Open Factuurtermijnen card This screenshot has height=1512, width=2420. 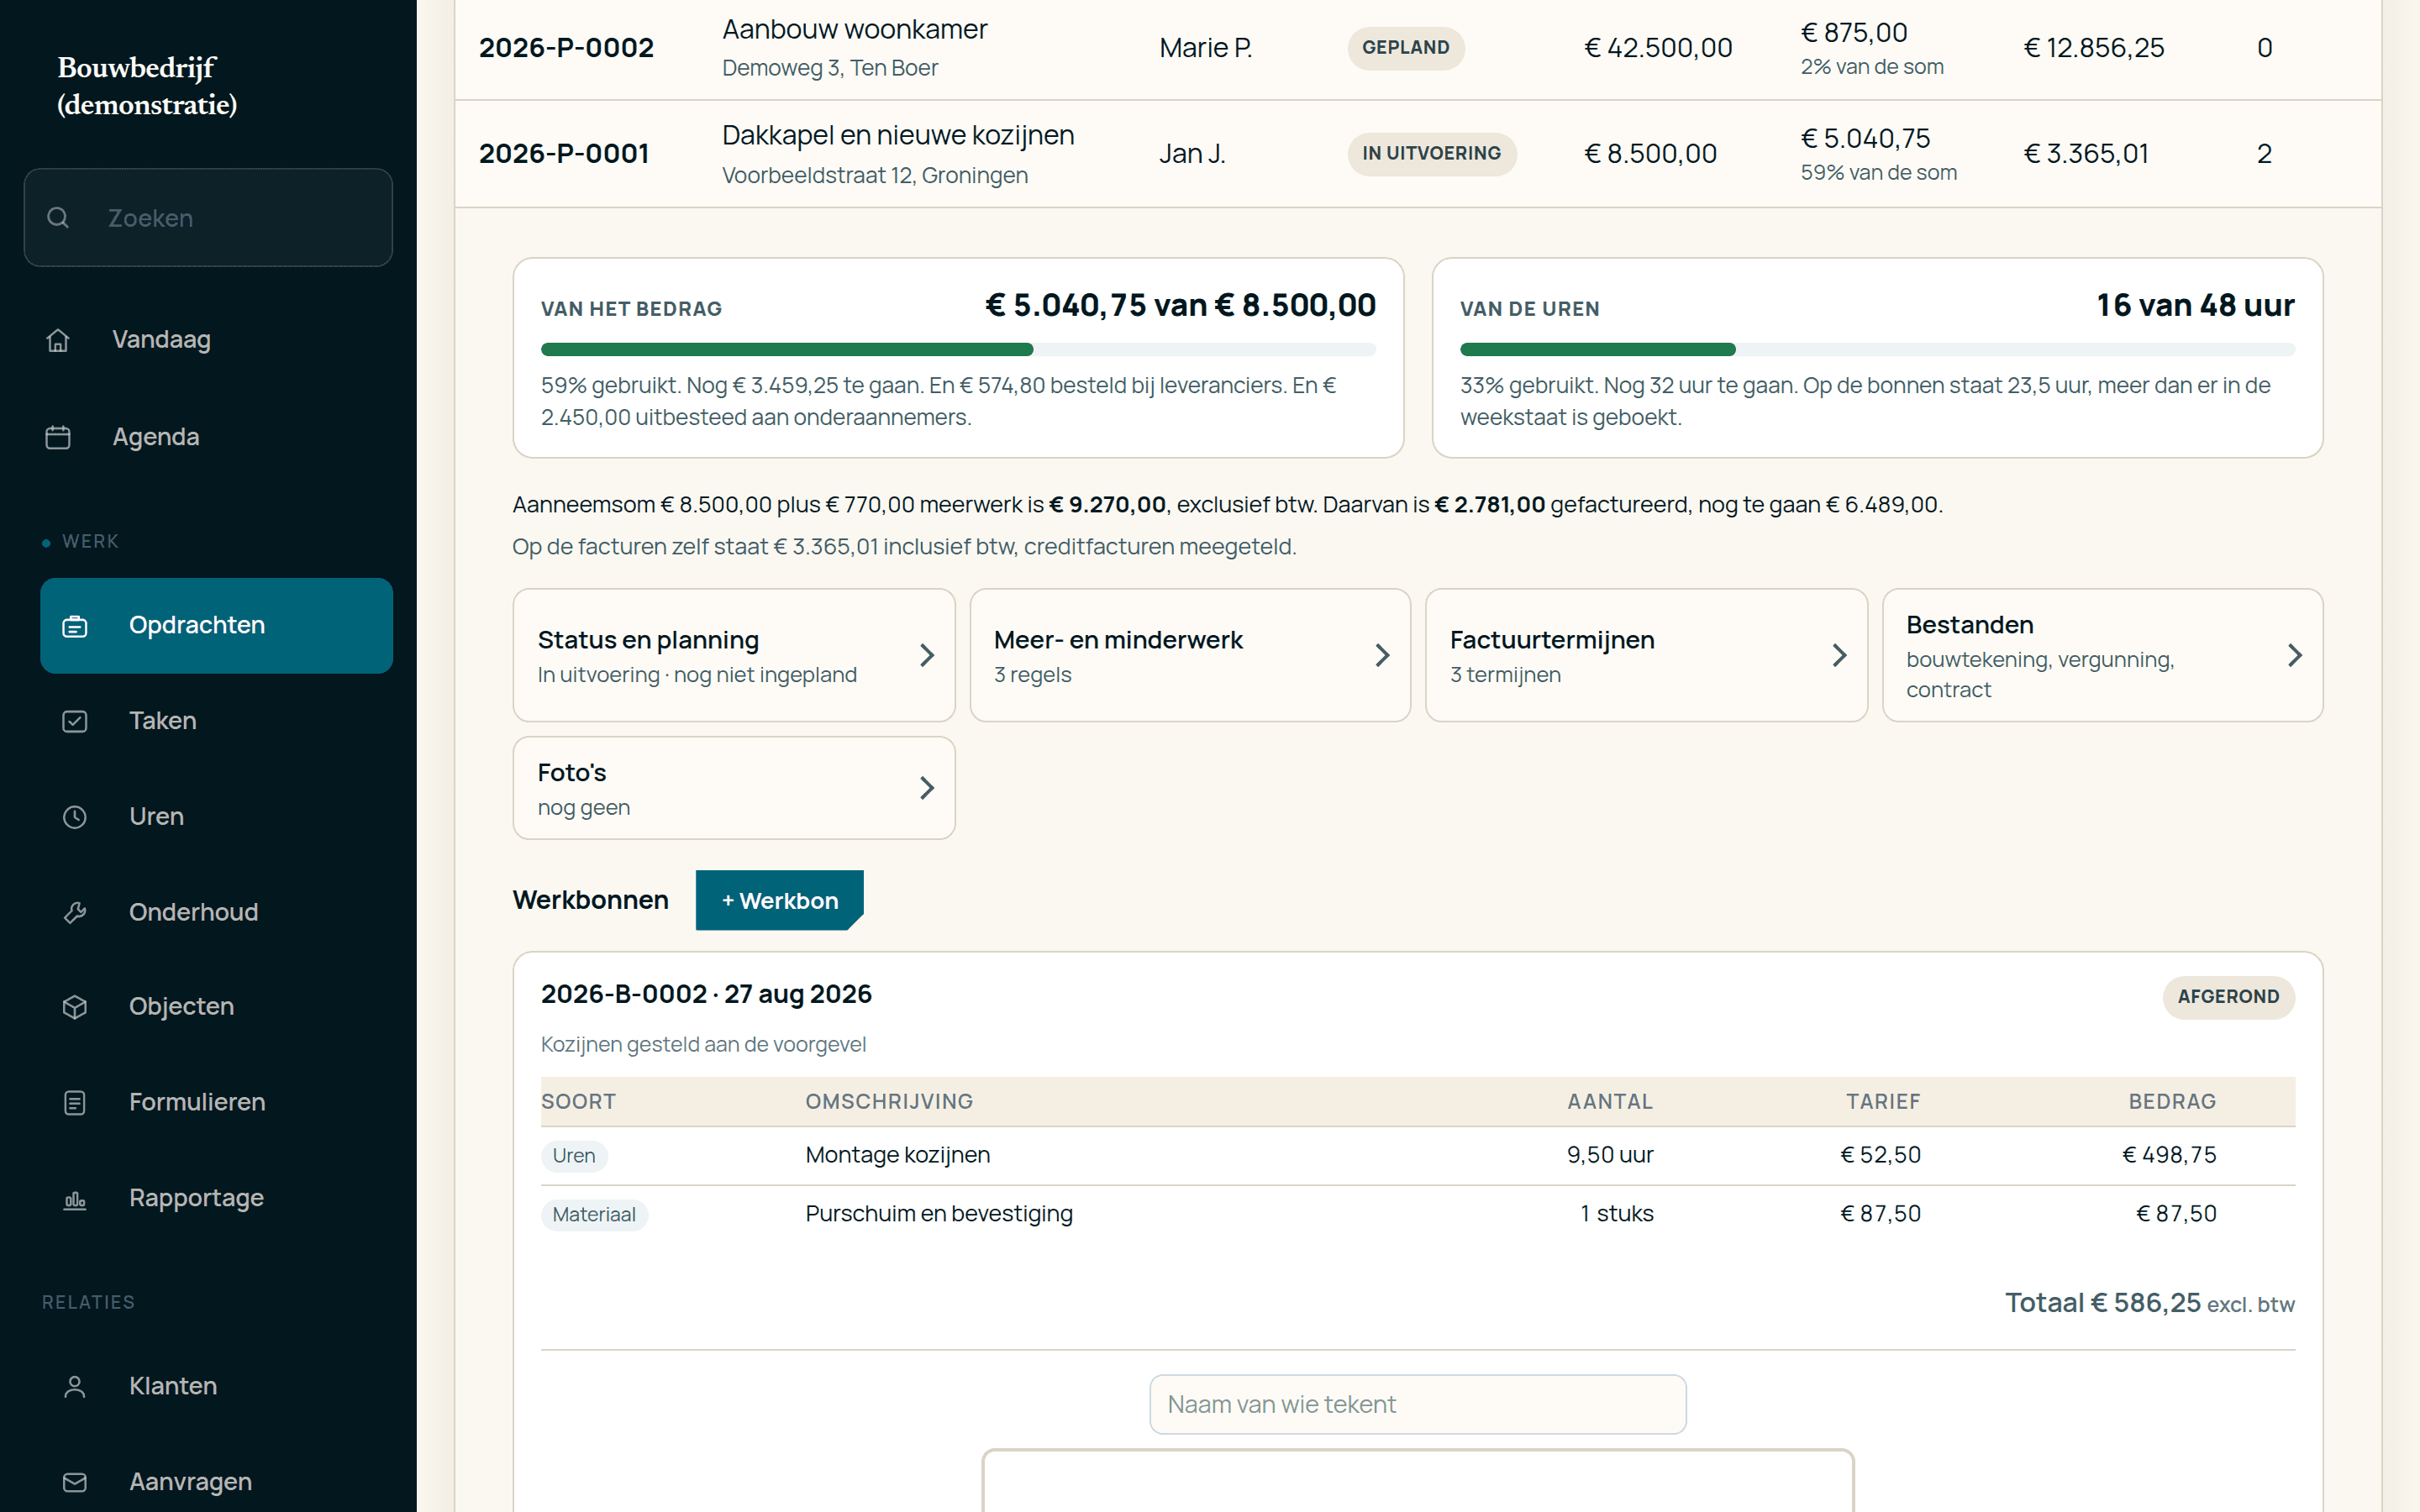[x=1646, y=655]
